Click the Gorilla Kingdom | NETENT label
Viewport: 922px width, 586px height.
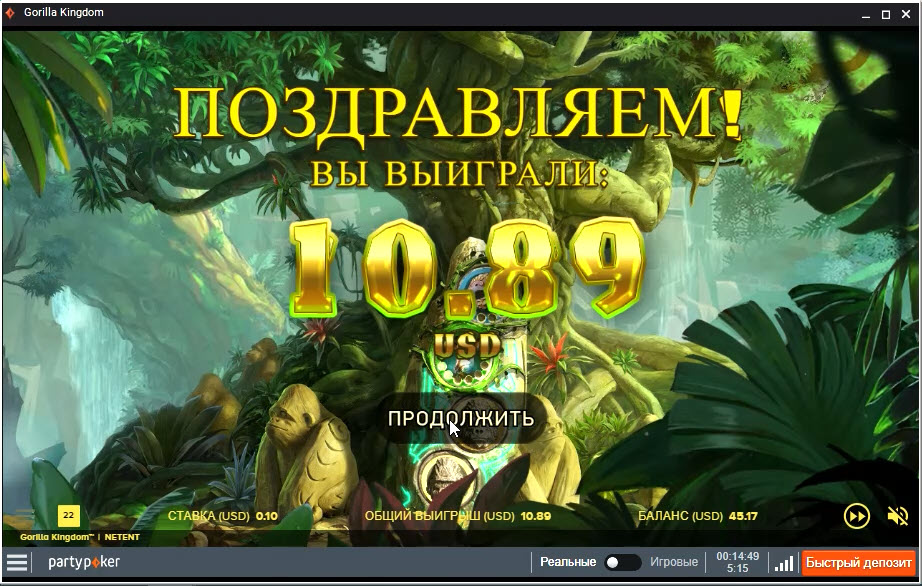point(80,537)
